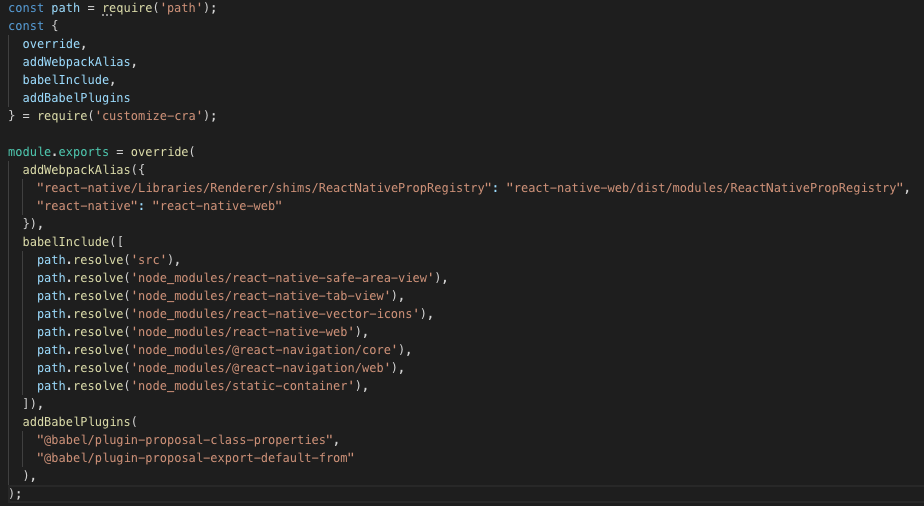Screen dimensions: 924x506
Task: Click the addBabelPlugins( call
Action: [x=80, y=422]
